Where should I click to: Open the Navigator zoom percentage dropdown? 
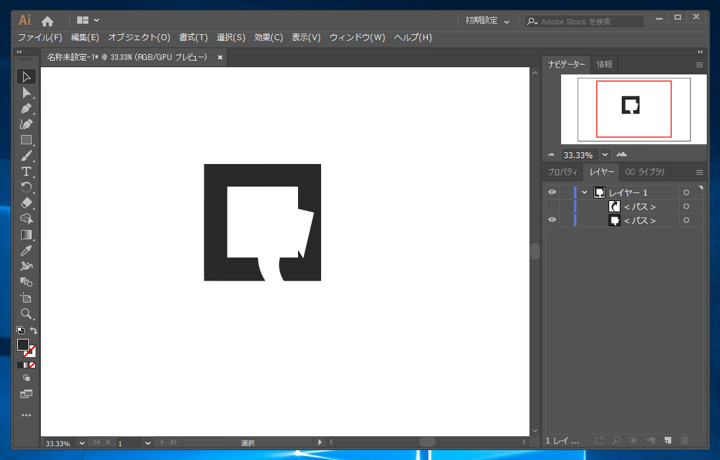[605, 155]
